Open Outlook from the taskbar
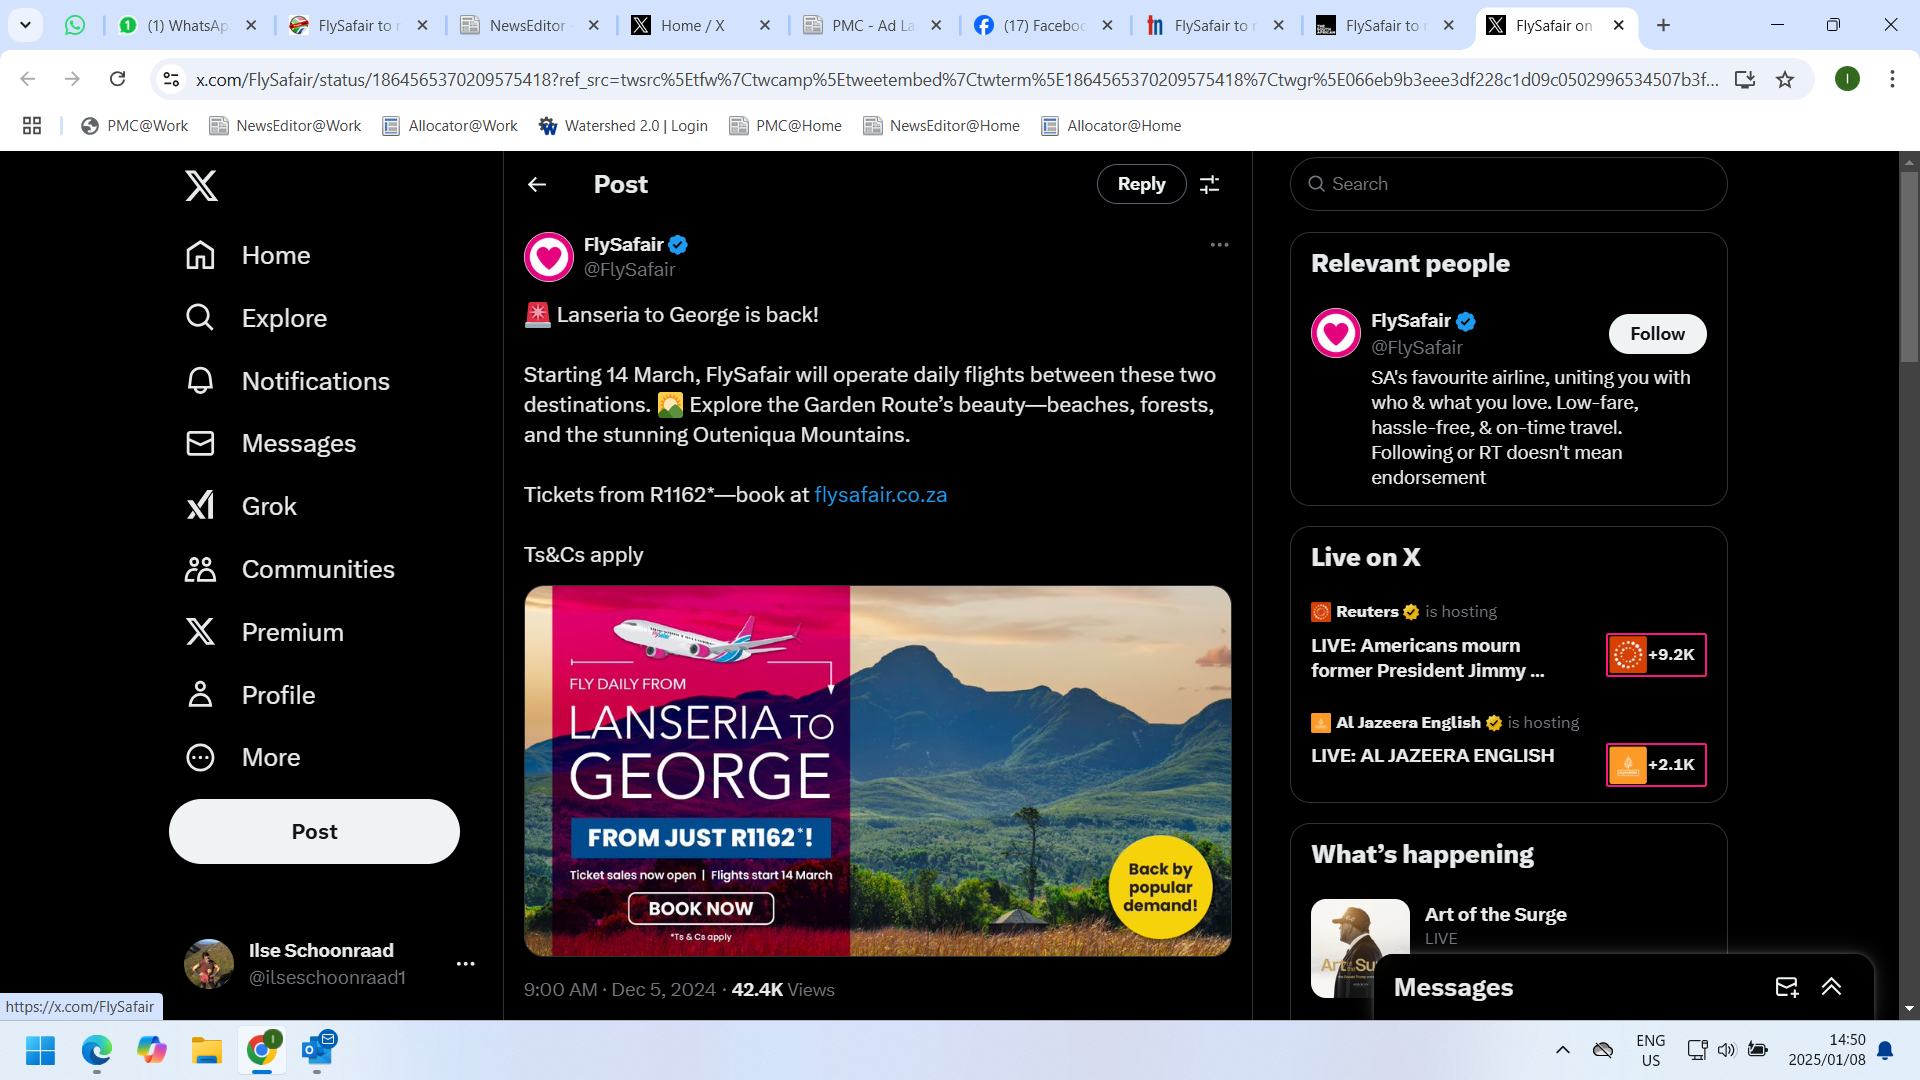 coord(318,1050)
